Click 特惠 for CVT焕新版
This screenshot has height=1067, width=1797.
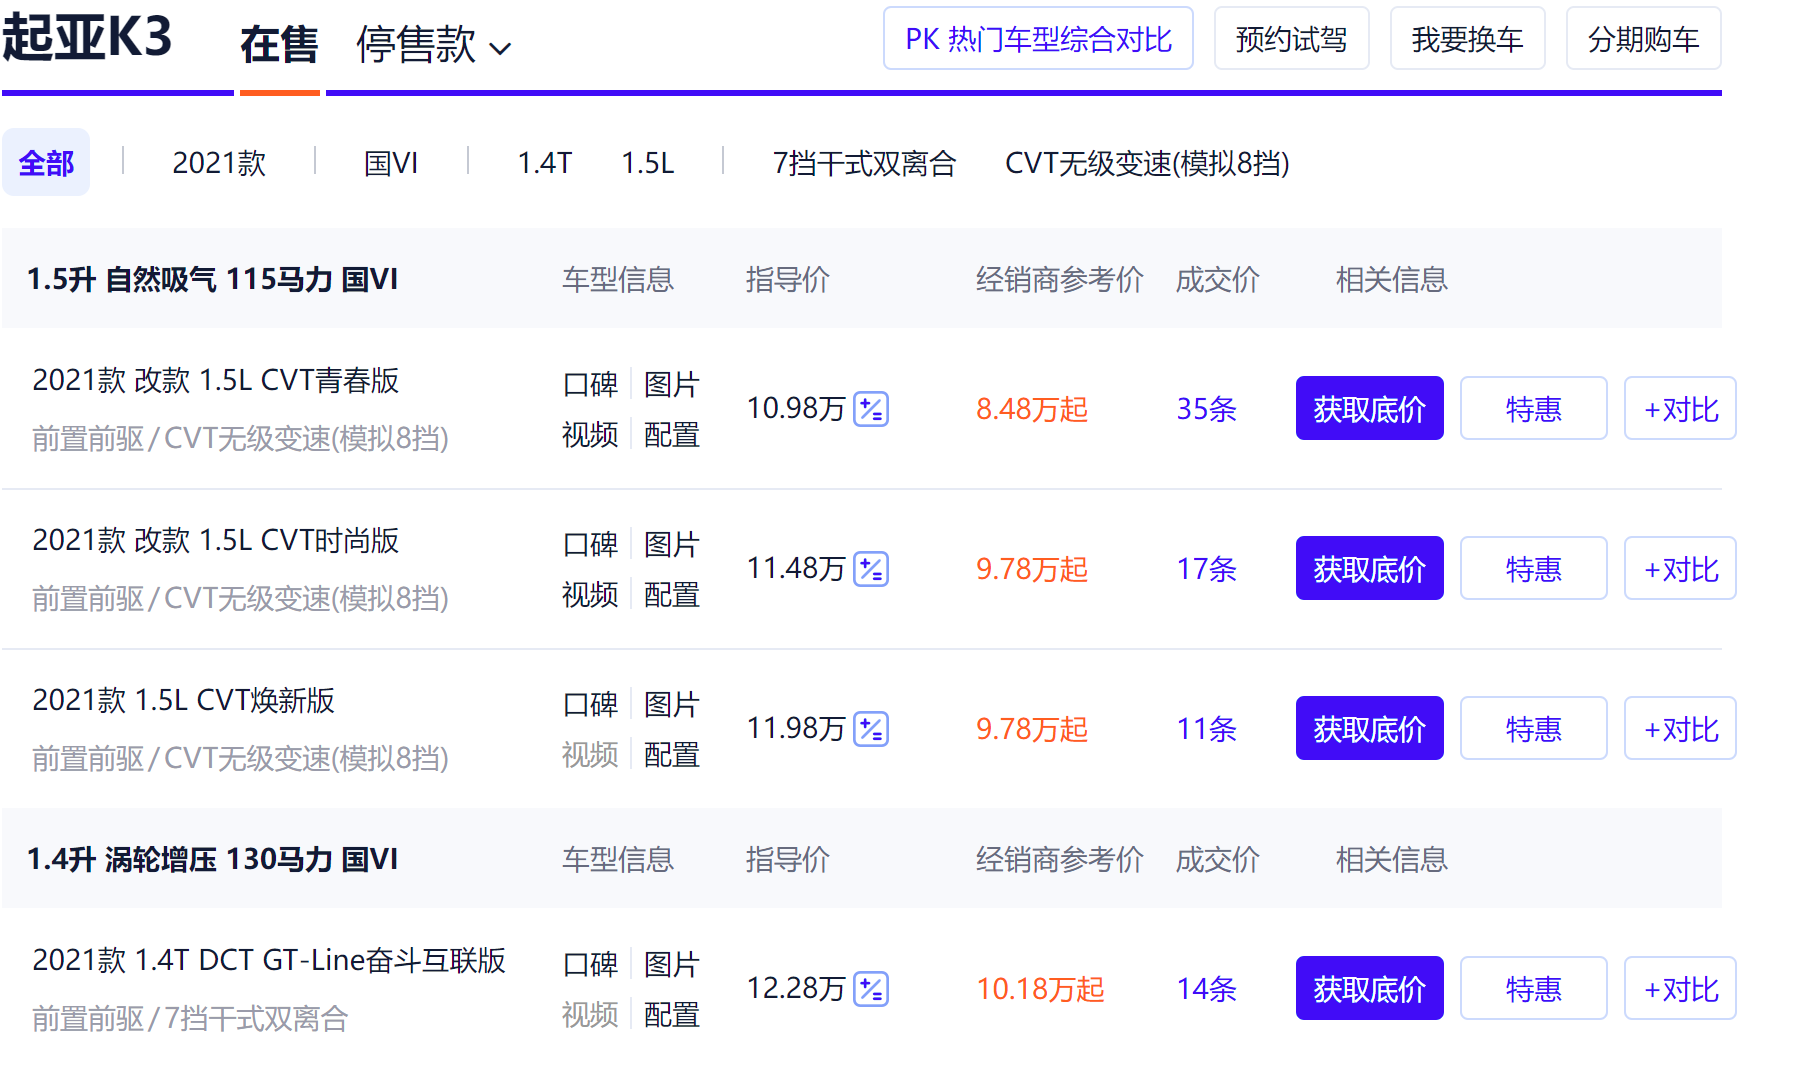point(1534,728)
